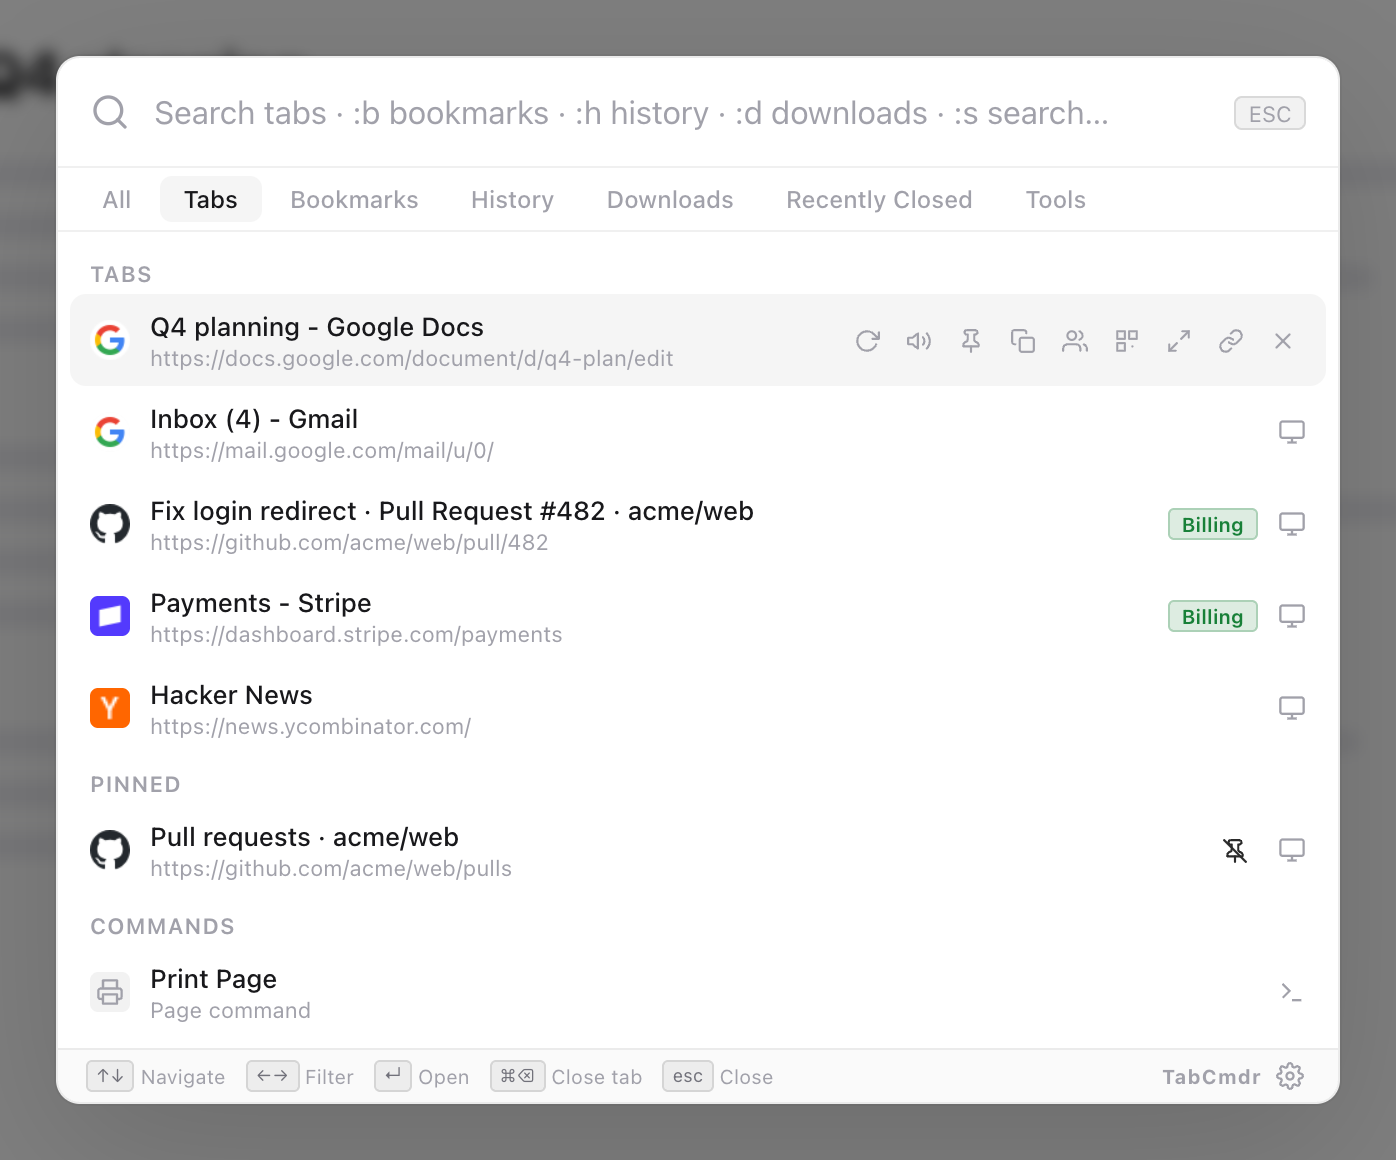Click the monitor icon on the Hacker News row
This screenshot has height=1160, width=1396.
(x=1292, y=708)
